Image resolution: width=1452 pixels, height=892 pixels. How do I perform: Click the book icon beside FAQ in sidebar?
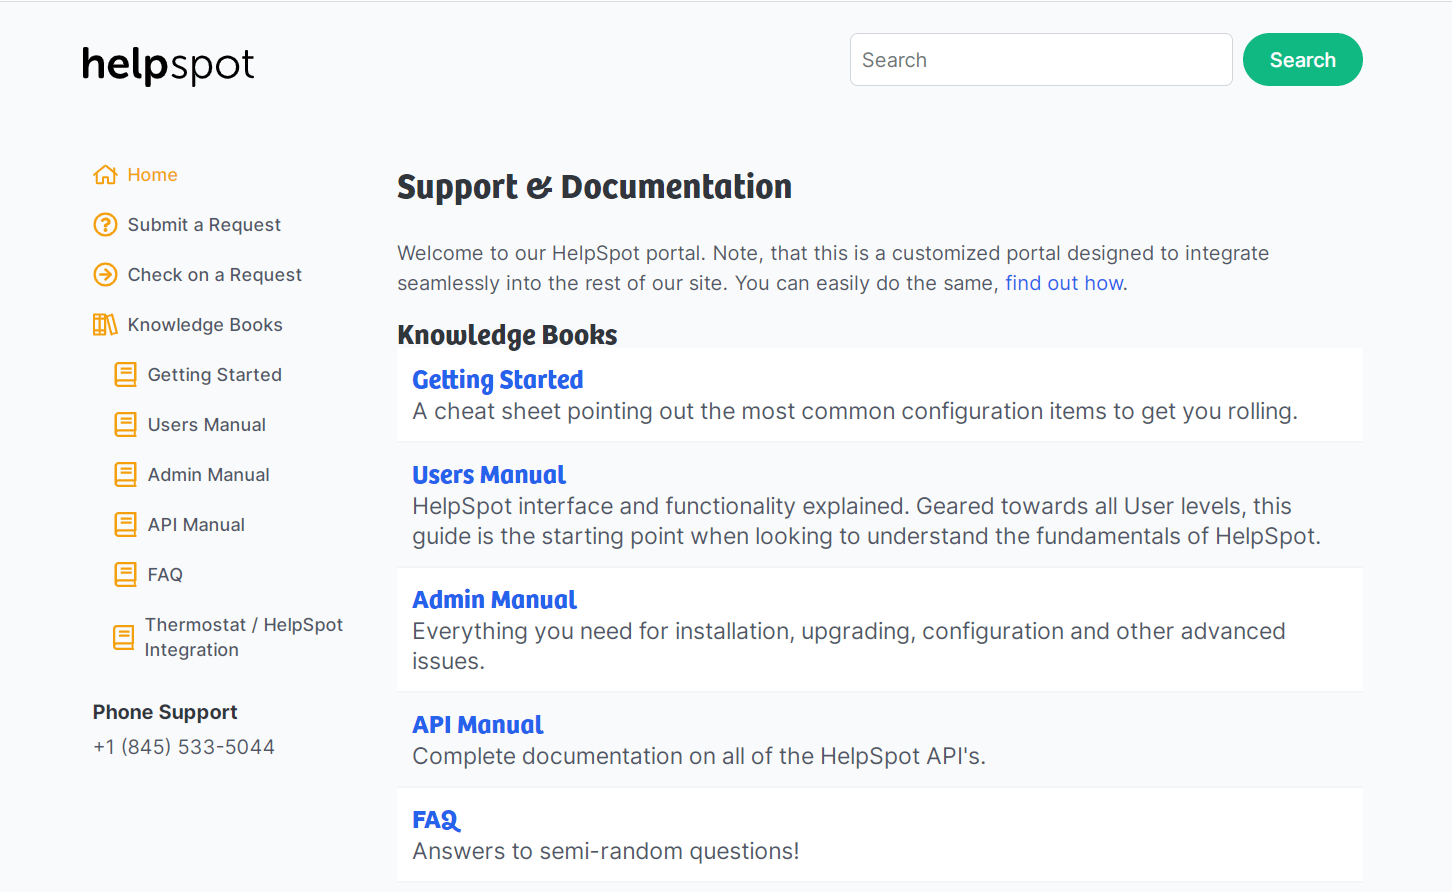click(x=125, y=575)
